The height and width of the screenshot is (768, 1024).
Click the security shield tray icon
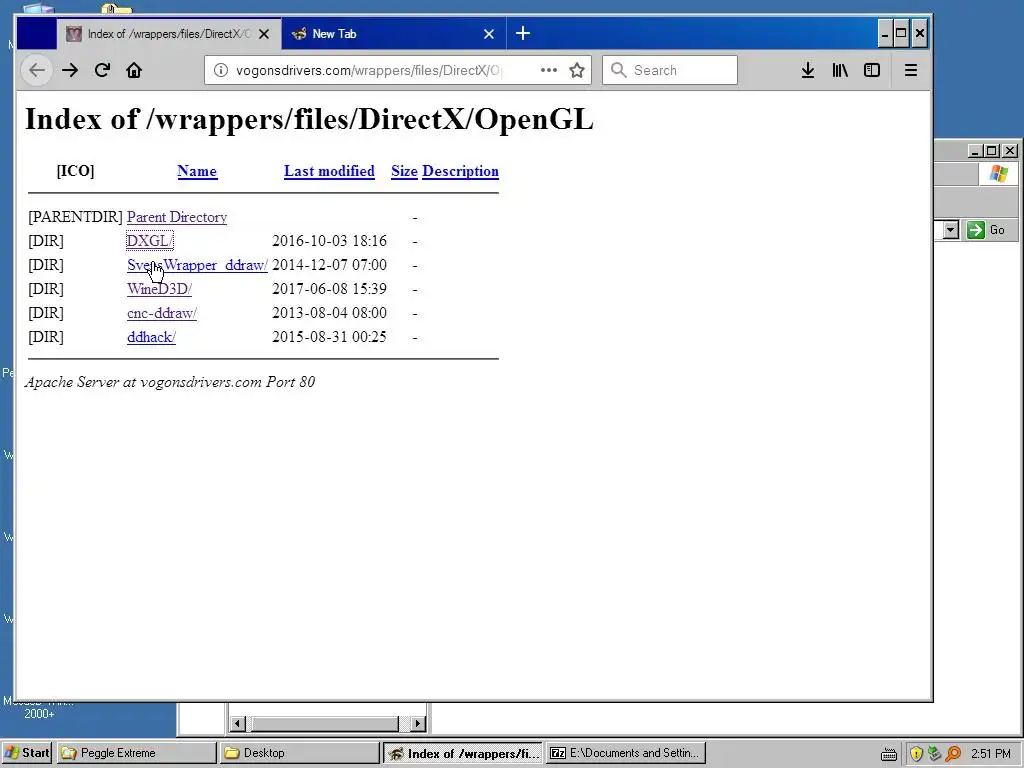(916, 754)
